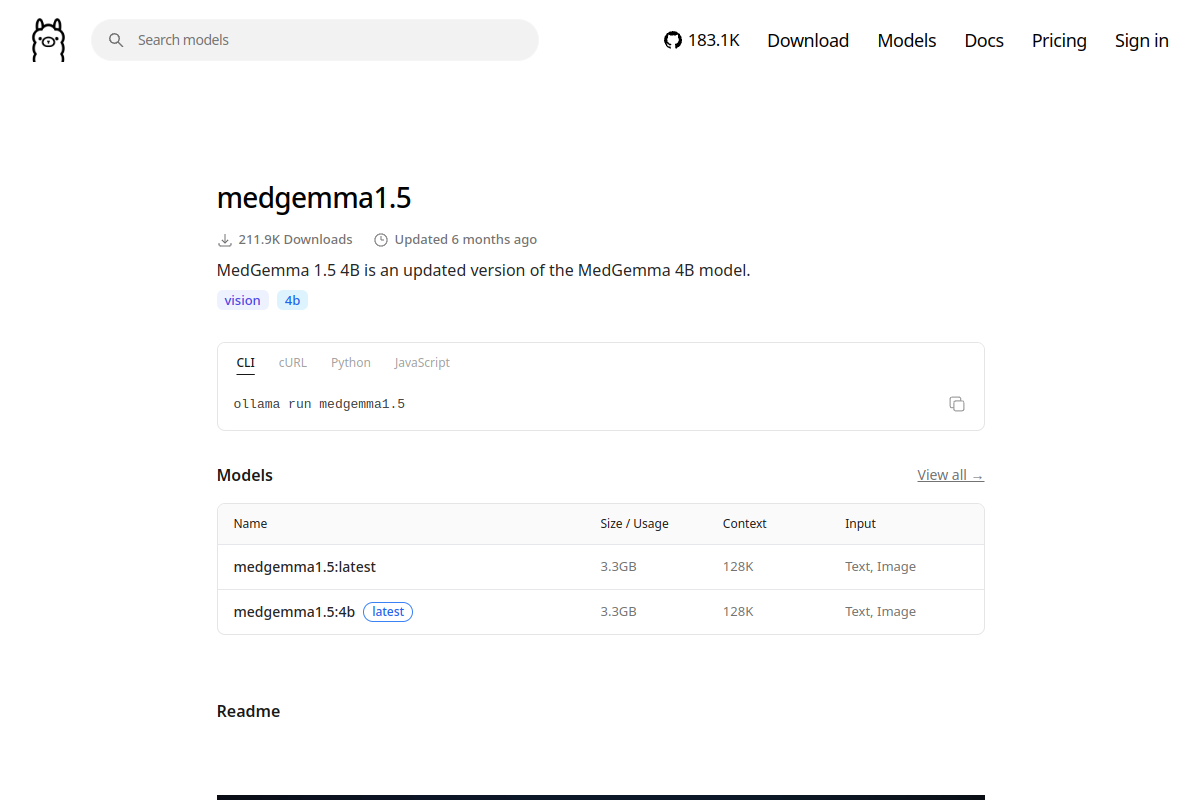Click 128K in the medgemma1.5:4b row

coord(738,612)
